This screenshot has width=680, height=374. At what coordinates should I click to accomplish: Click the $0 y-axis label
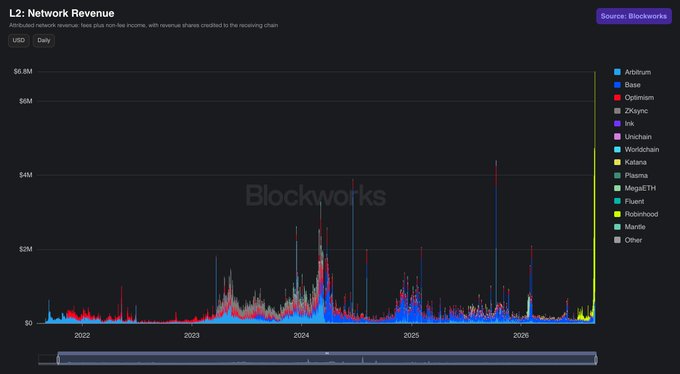click(28, 323)
